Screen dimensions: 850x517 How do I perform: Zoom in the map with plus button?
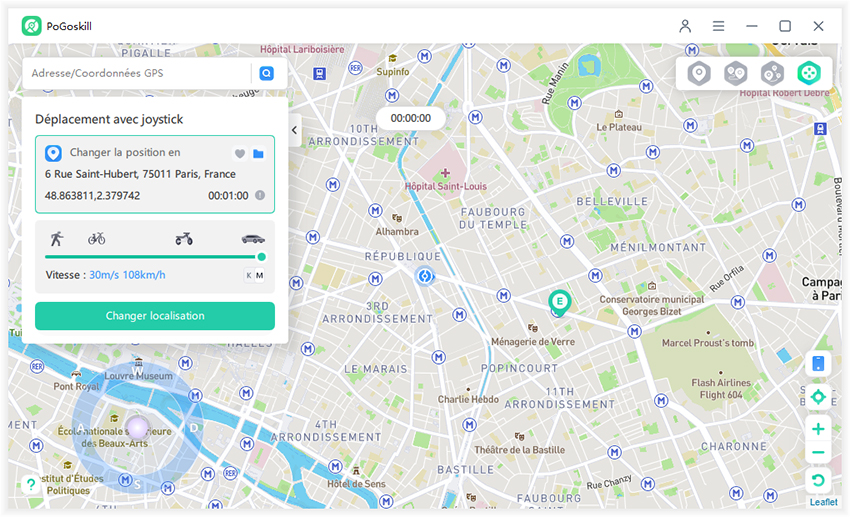pos(818,429)
